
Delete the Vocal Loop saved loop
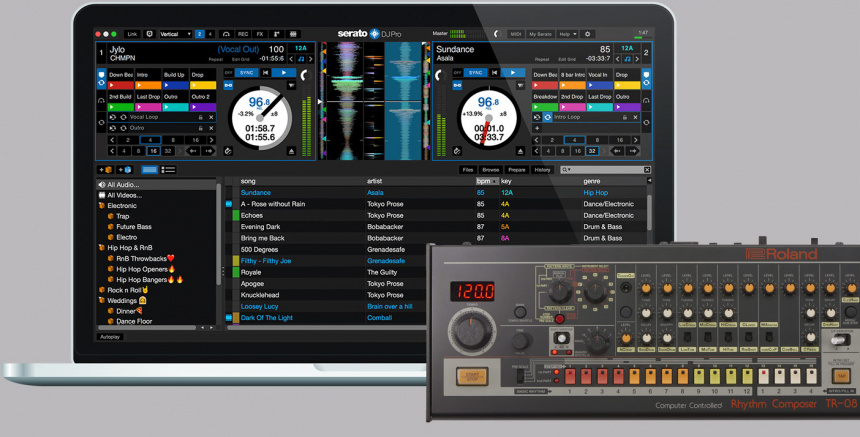[x=212, y=117]
